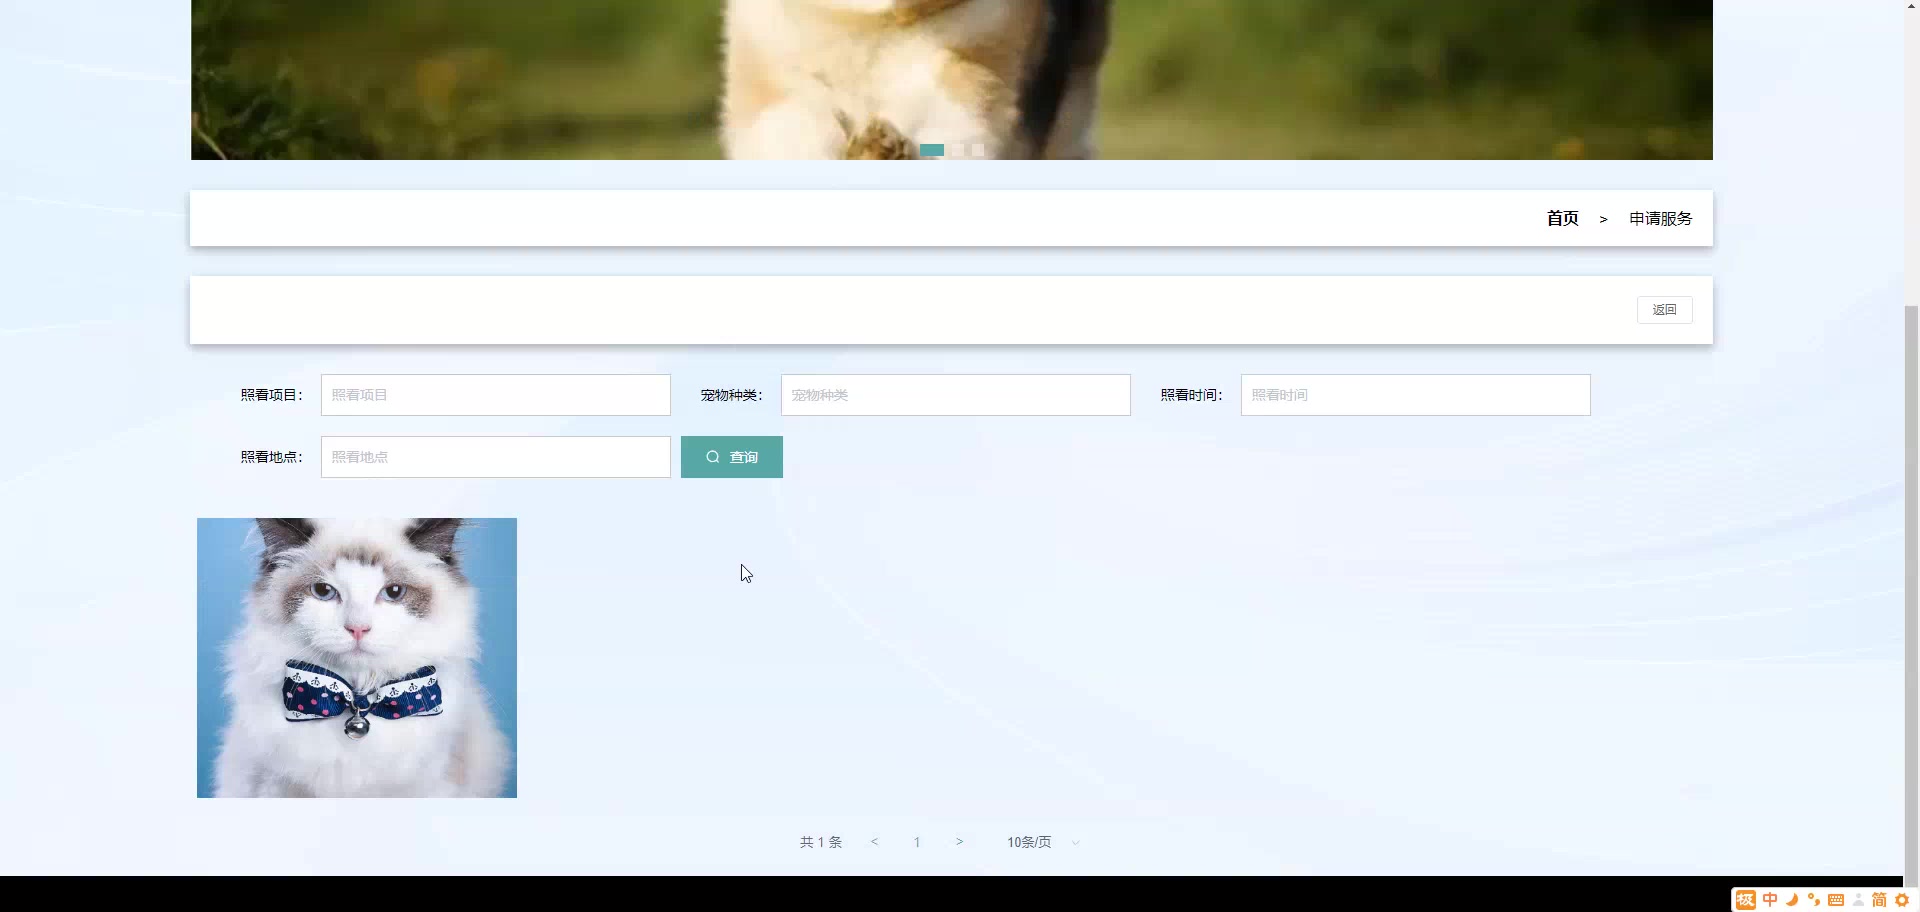Open the 10条/页 page size dropdown

point(1043,842)
